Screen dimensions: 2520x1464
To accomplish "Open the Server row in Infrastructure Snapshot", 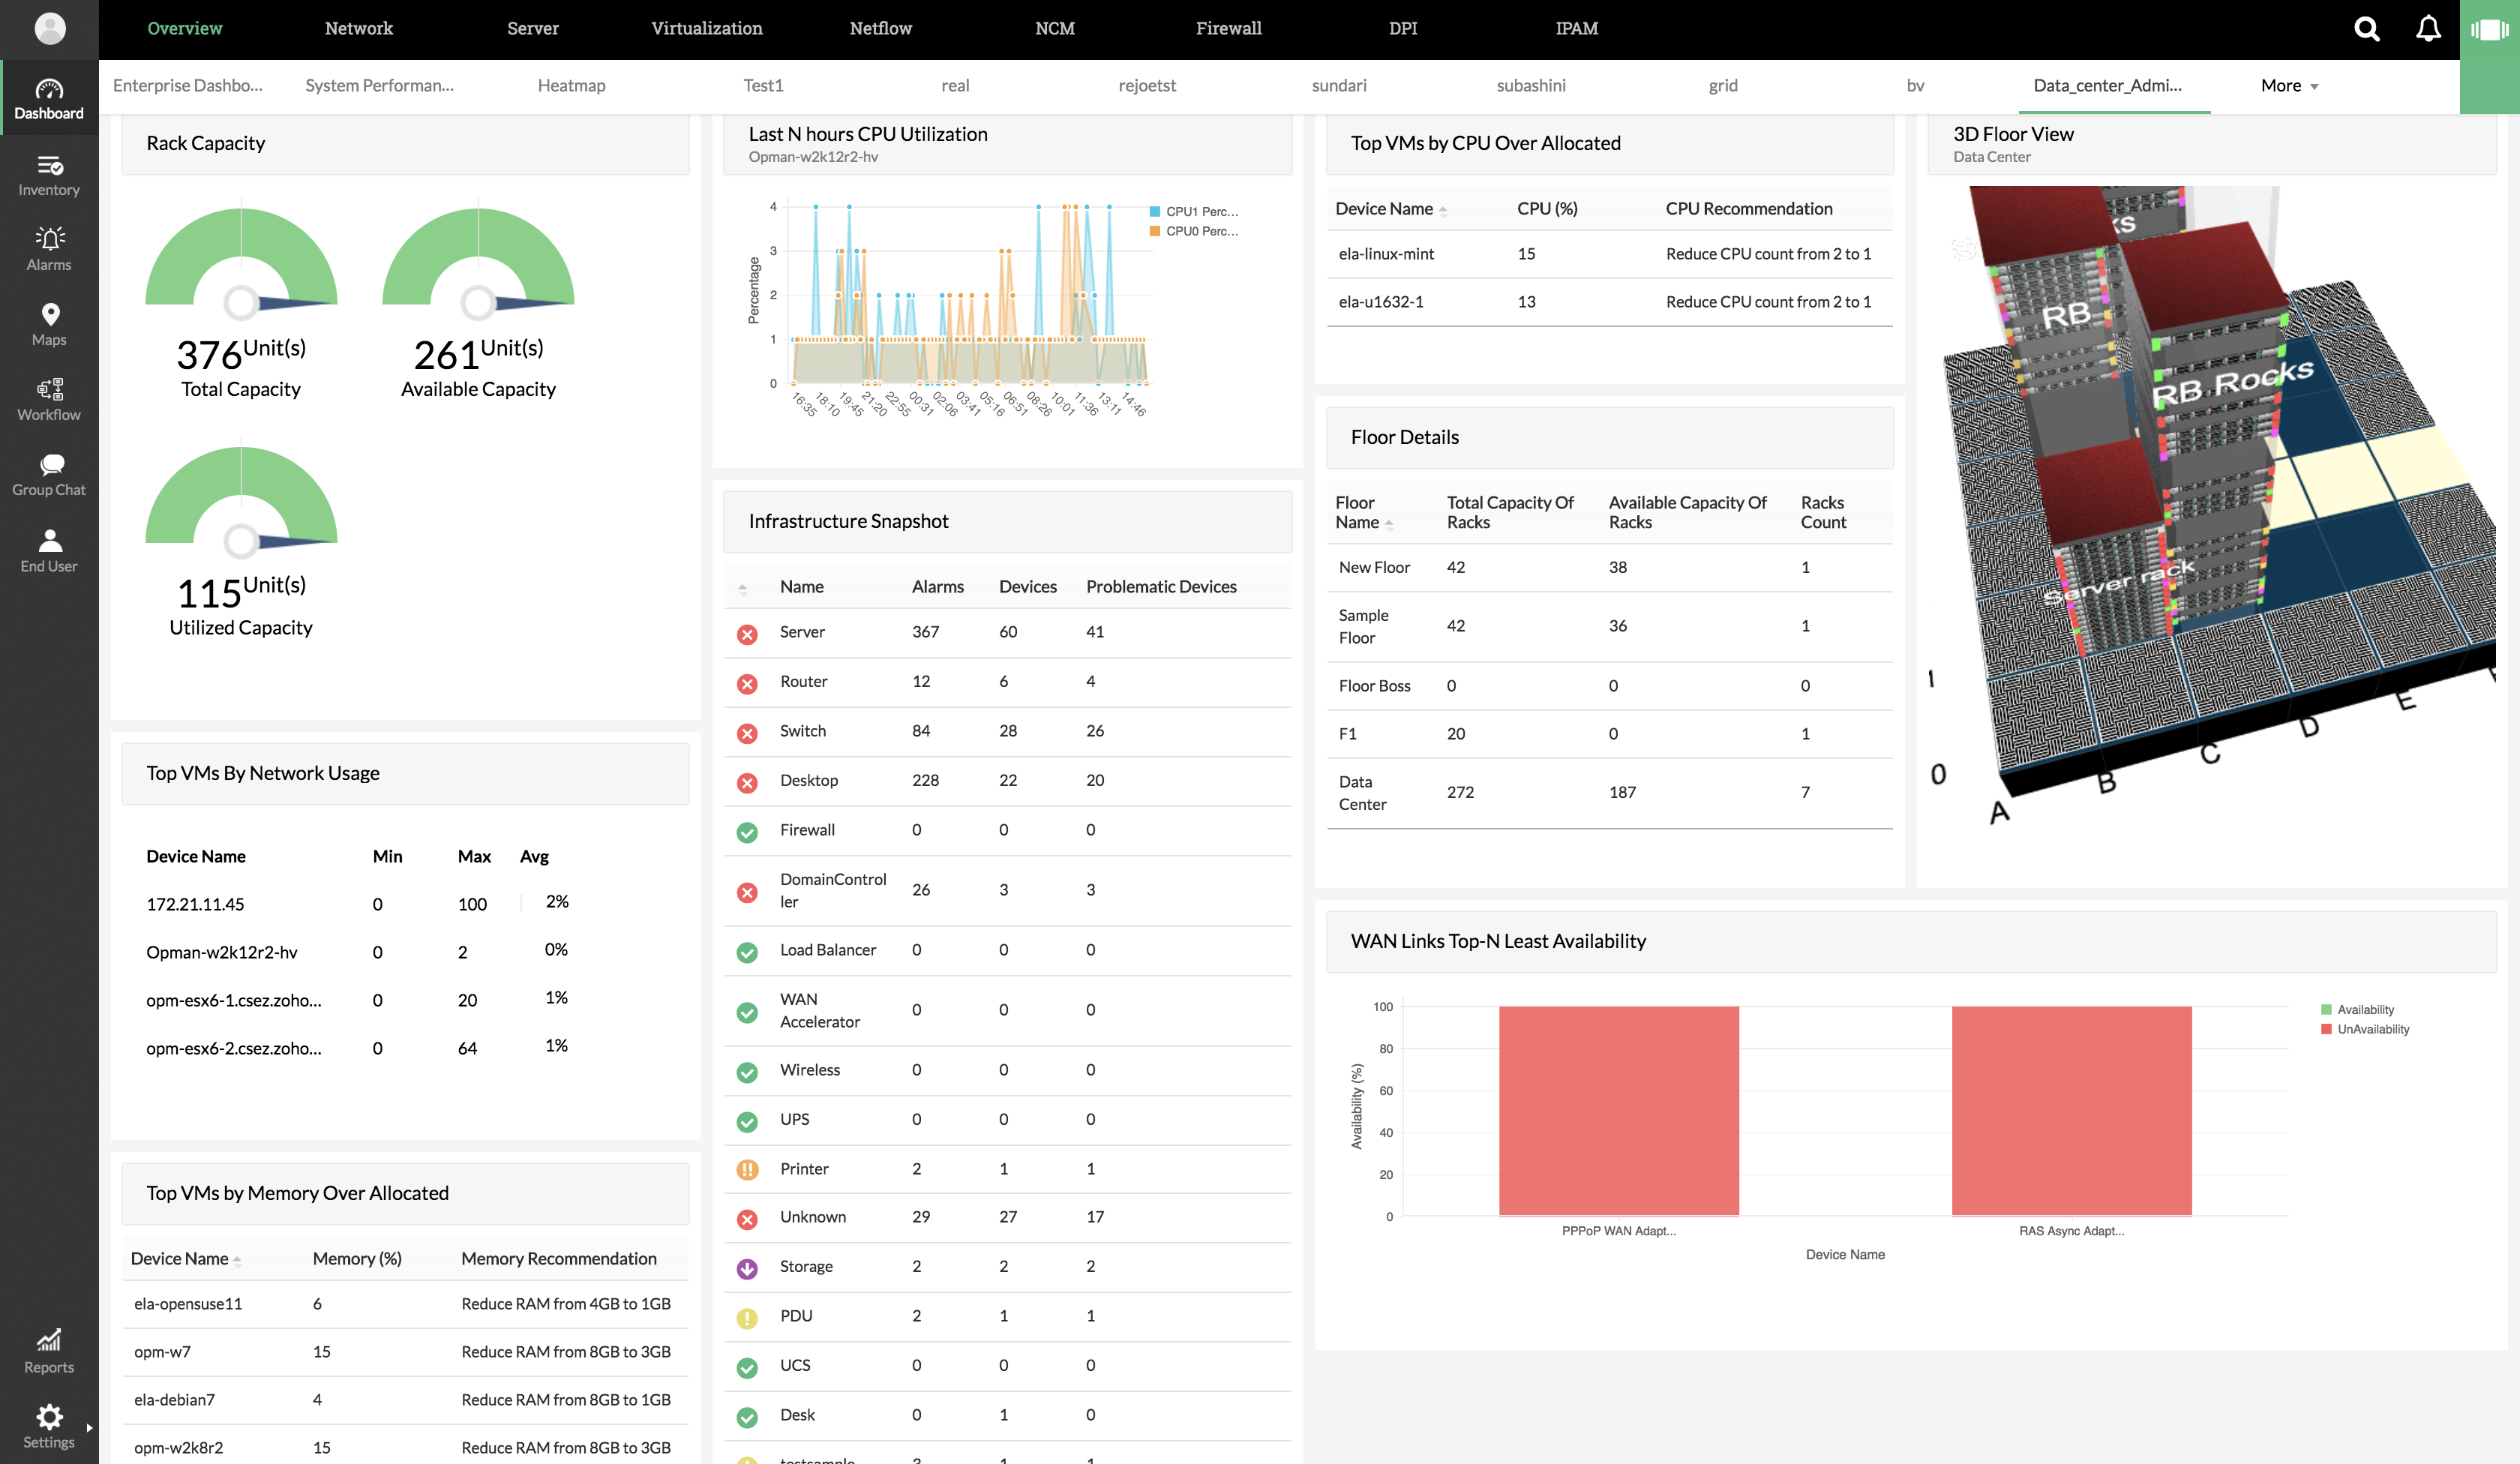I will tap(802, 632).
